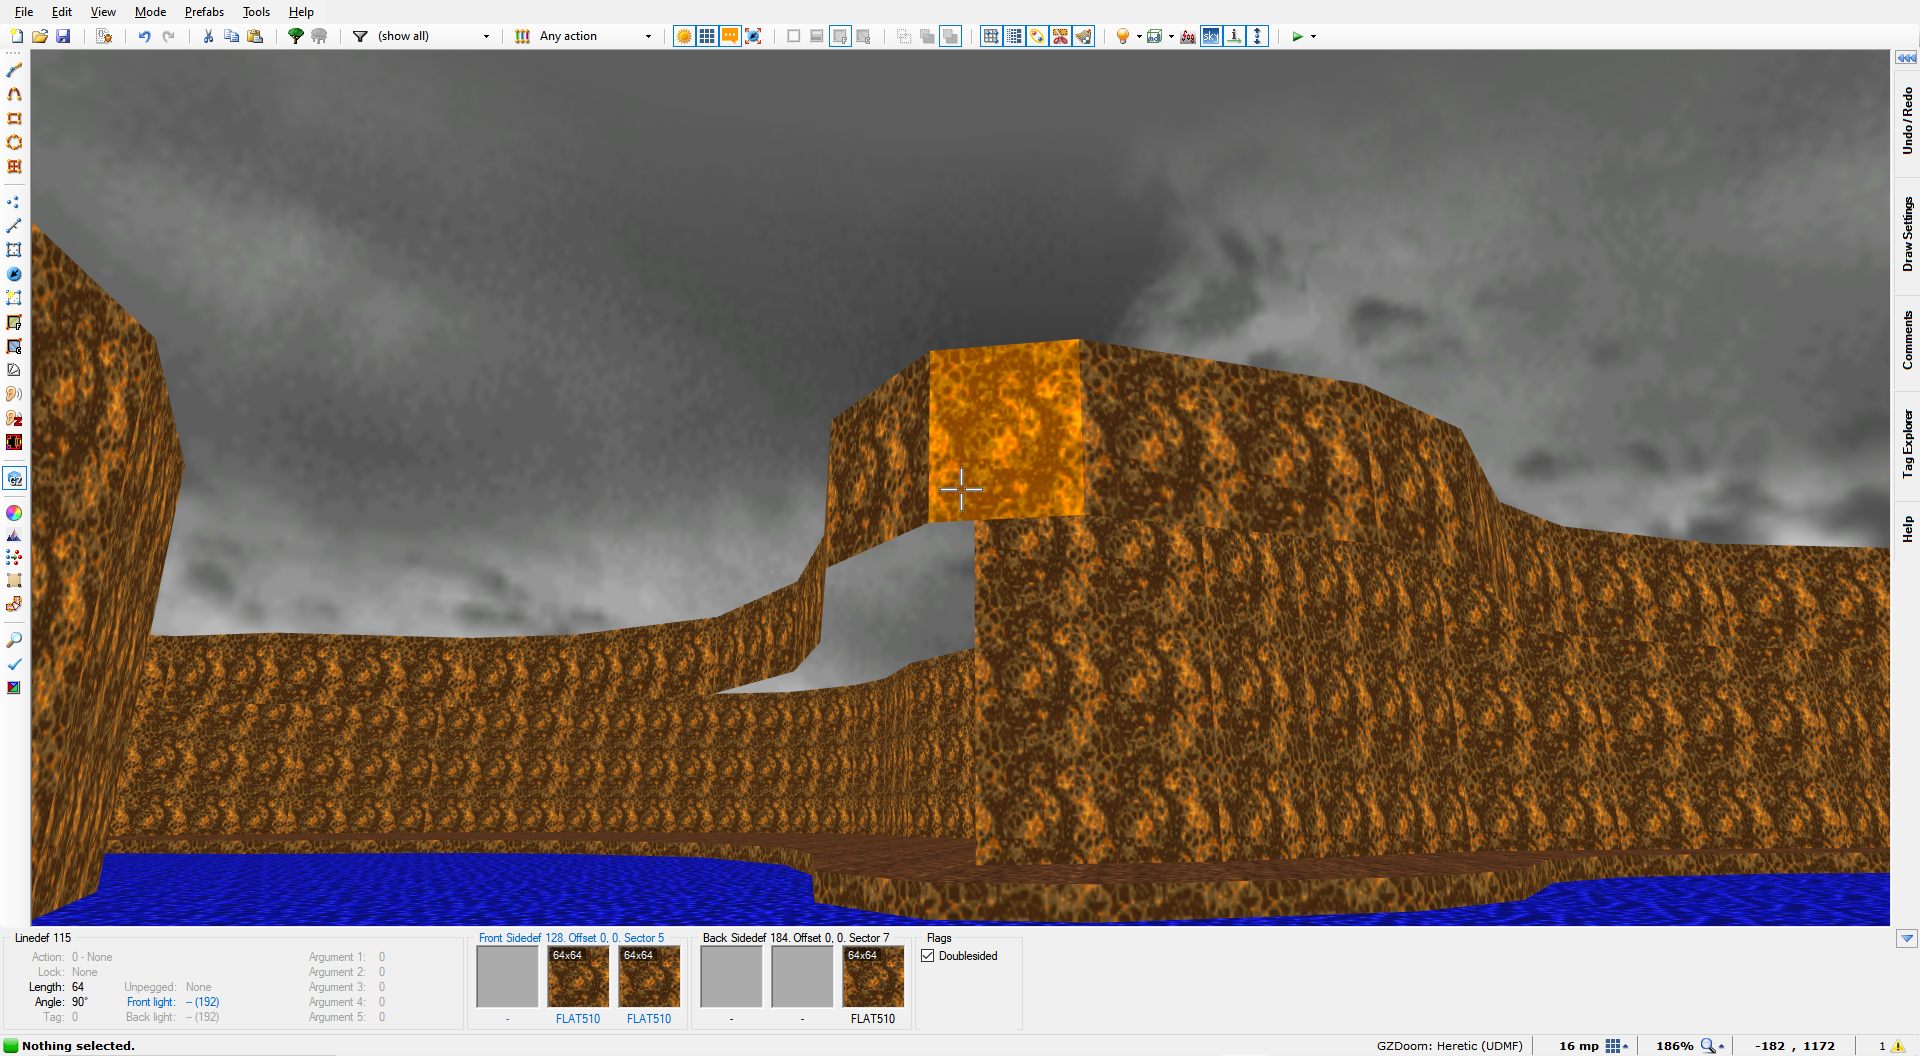
Task: Toggle the vertical arrows gravity button
Action: click(1258, 36)
